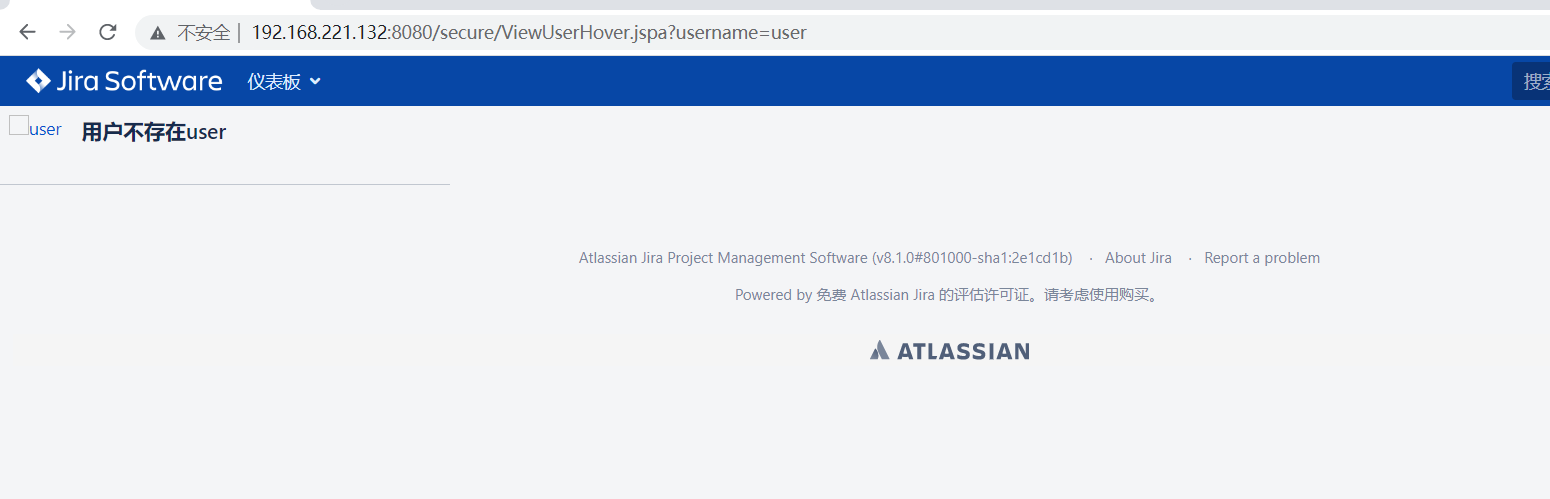Open the About Jira link
This screenshot has width=1550, height=499.
1138,258
